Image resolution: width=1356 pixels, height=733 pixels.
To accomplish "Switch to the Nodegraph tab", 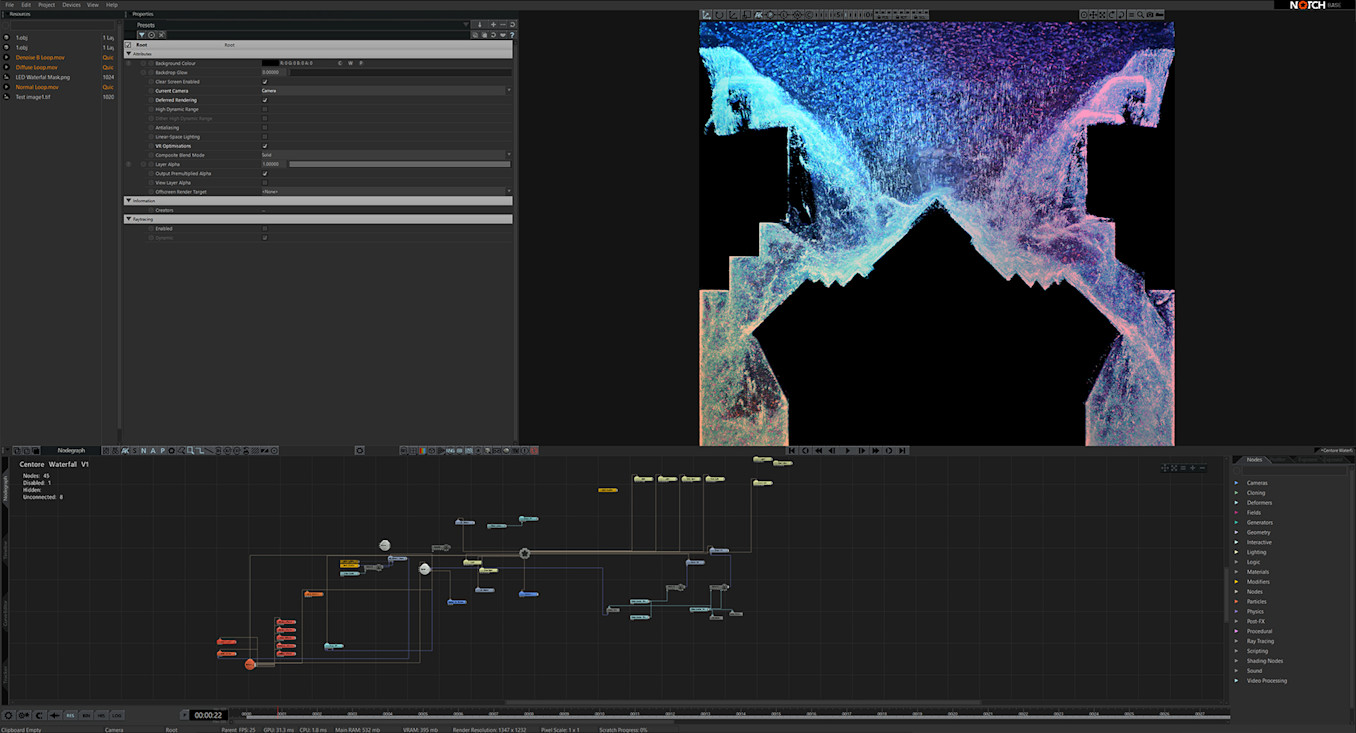I will tap(71, 451).
